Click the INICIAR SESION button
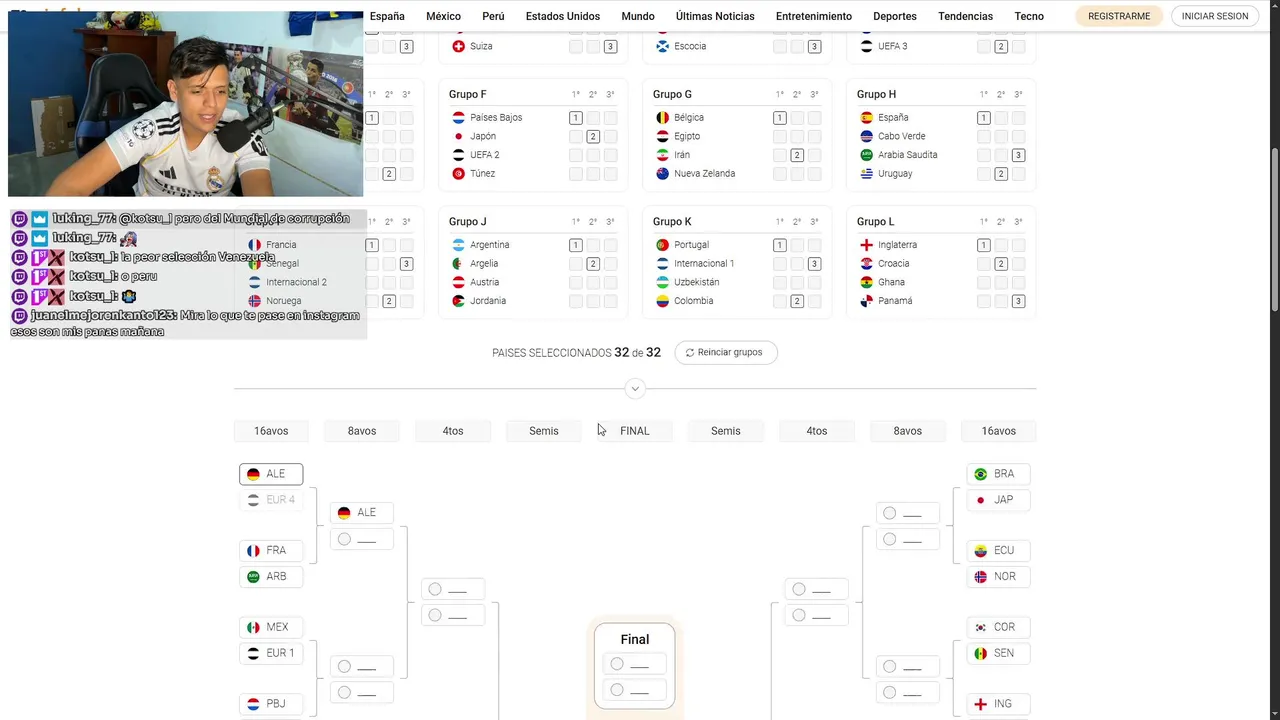 click(x=1215, y=16)
